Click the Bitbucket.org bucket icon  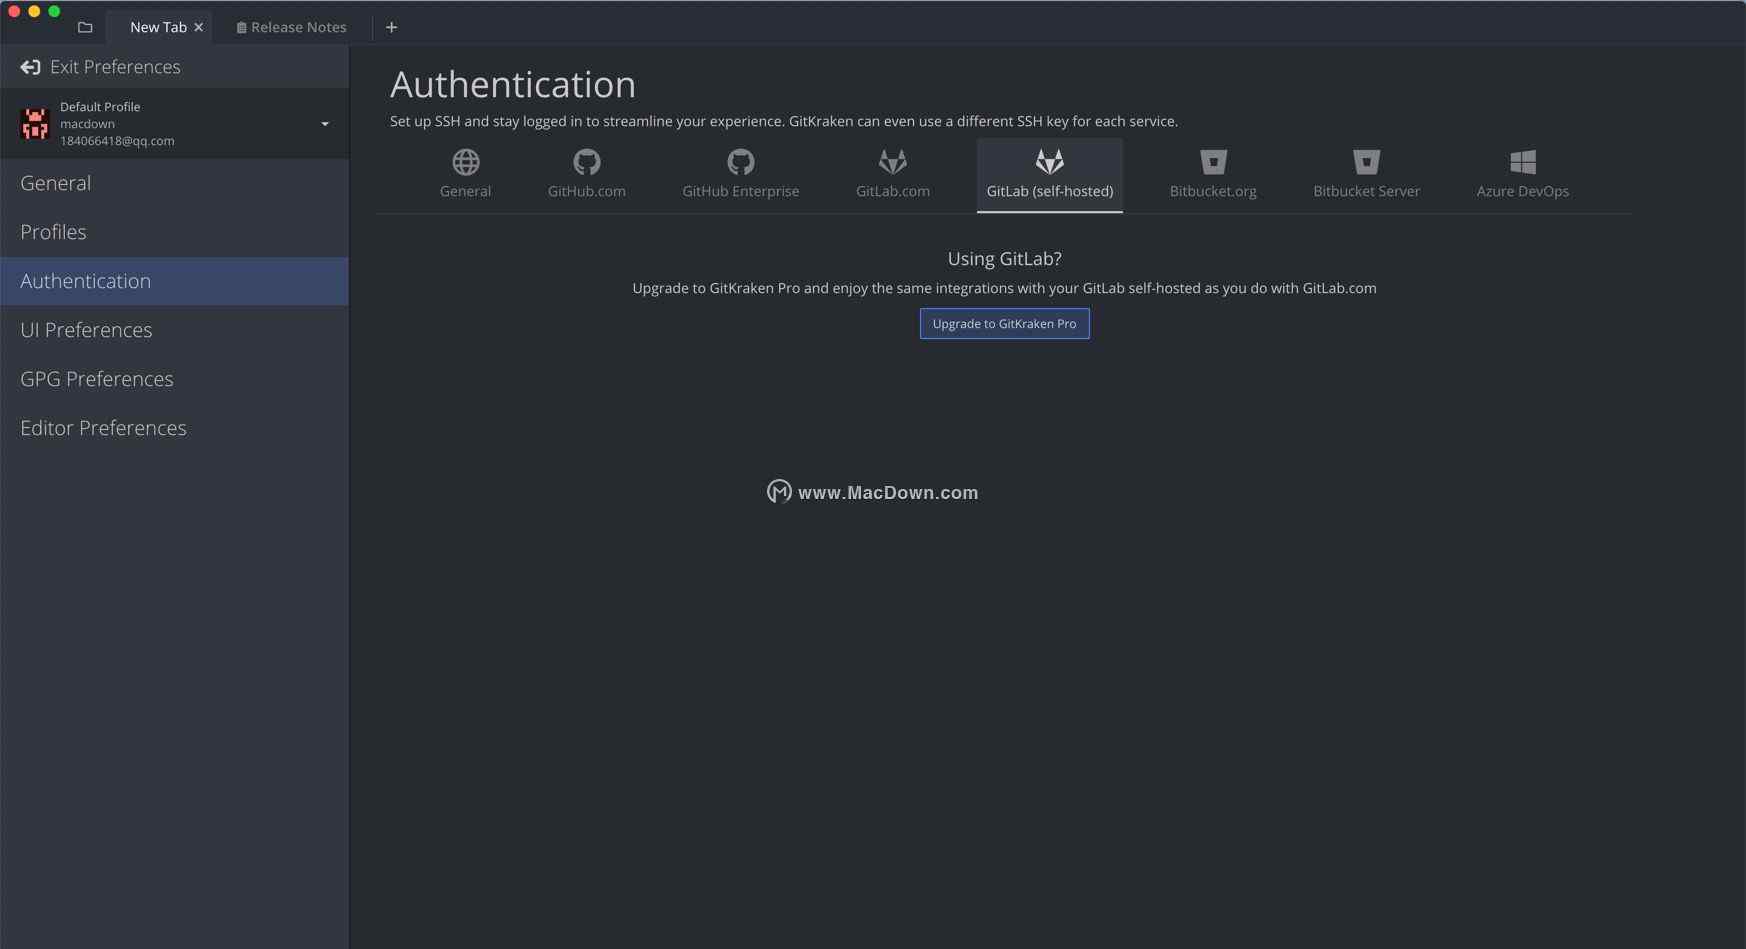pos(1213,162)
